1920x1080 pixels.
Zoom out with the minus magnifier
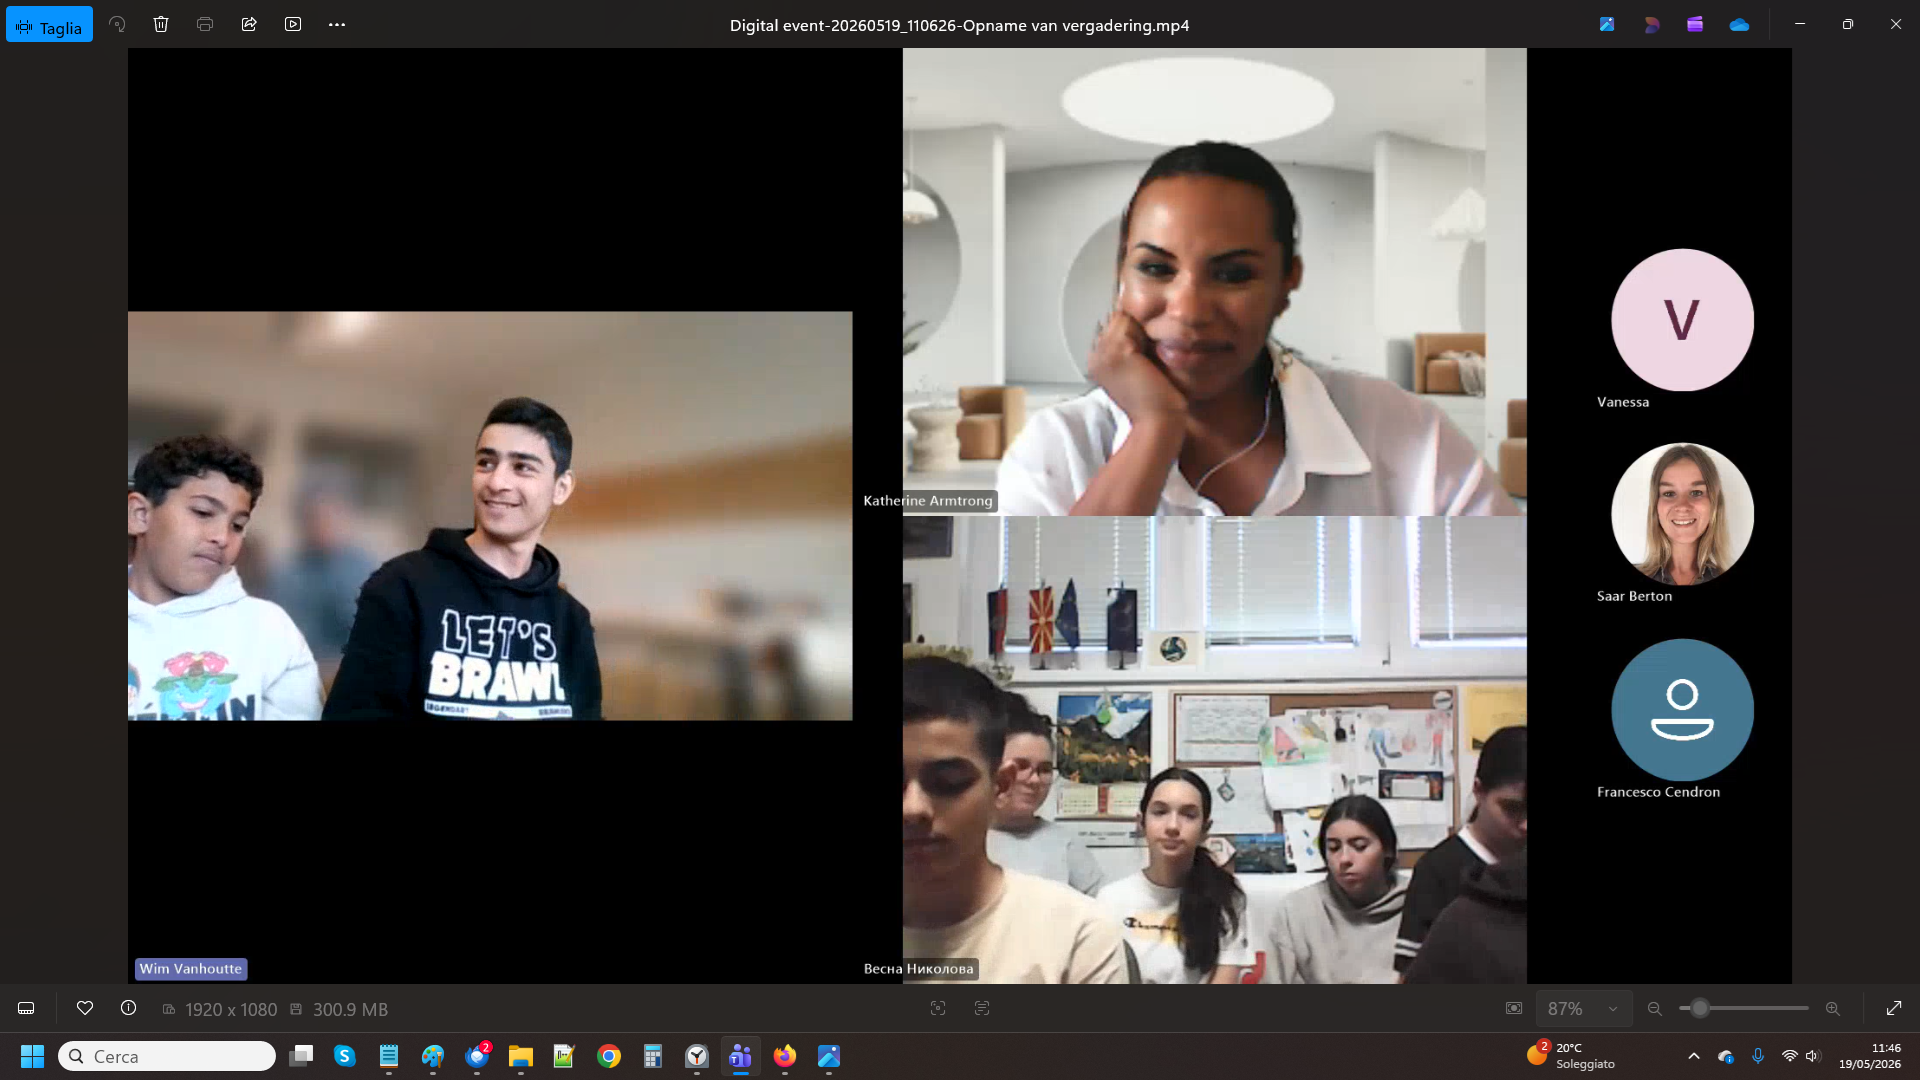(x=1655, y=1009)
